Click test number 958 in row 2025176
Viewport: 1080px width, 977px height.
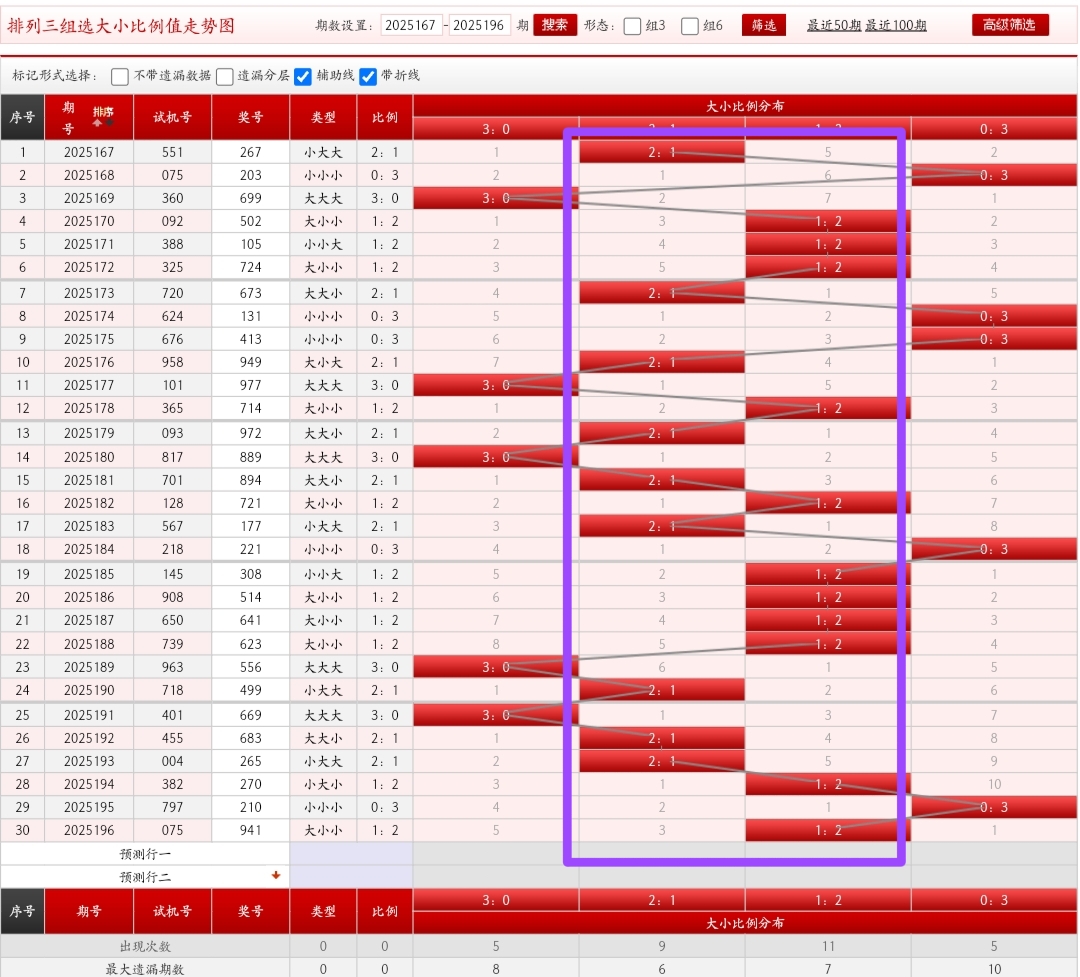[x=172, y=362]
